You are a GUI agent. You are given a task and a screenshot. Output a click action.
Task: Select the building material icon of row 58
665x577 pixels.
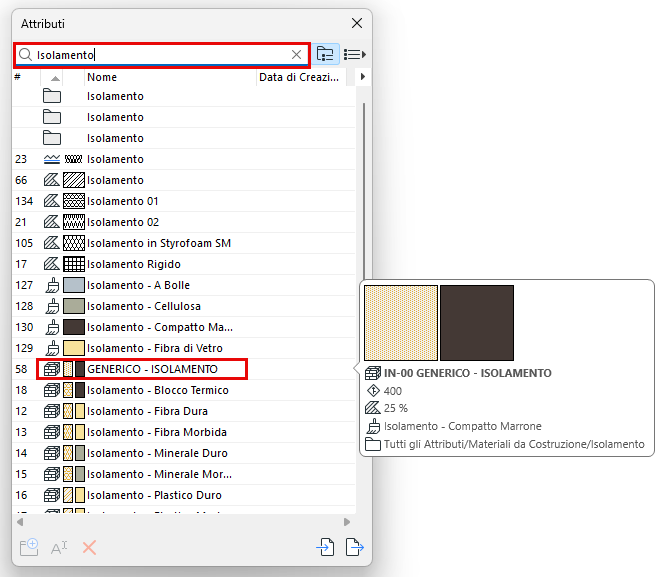[52, 369]
